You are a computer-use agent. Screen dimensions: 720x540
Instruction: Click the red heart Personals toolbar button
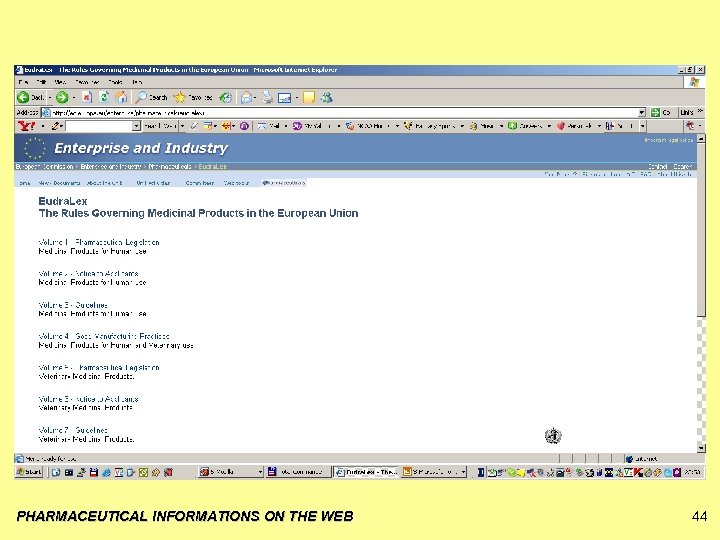pyautogui.click(x=576, y=126)
